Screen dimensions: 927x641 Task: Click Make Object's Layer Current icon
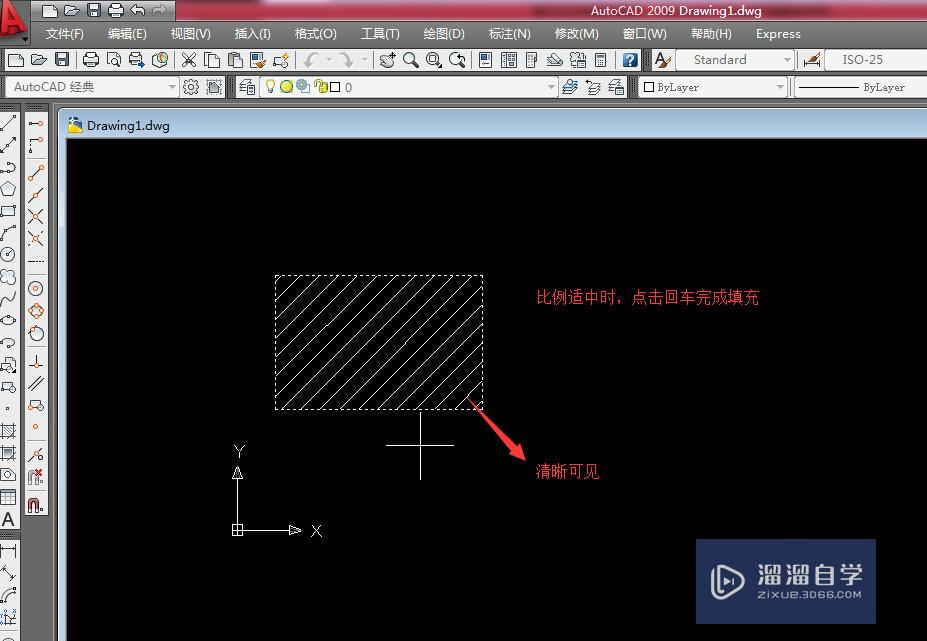tap(570, 87)
